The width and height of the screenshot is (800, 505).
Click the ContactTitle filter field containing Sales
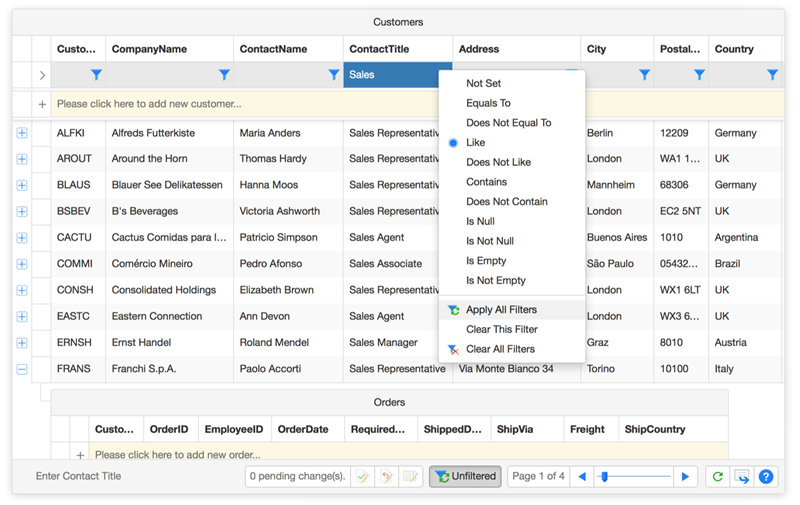(390, 75)
